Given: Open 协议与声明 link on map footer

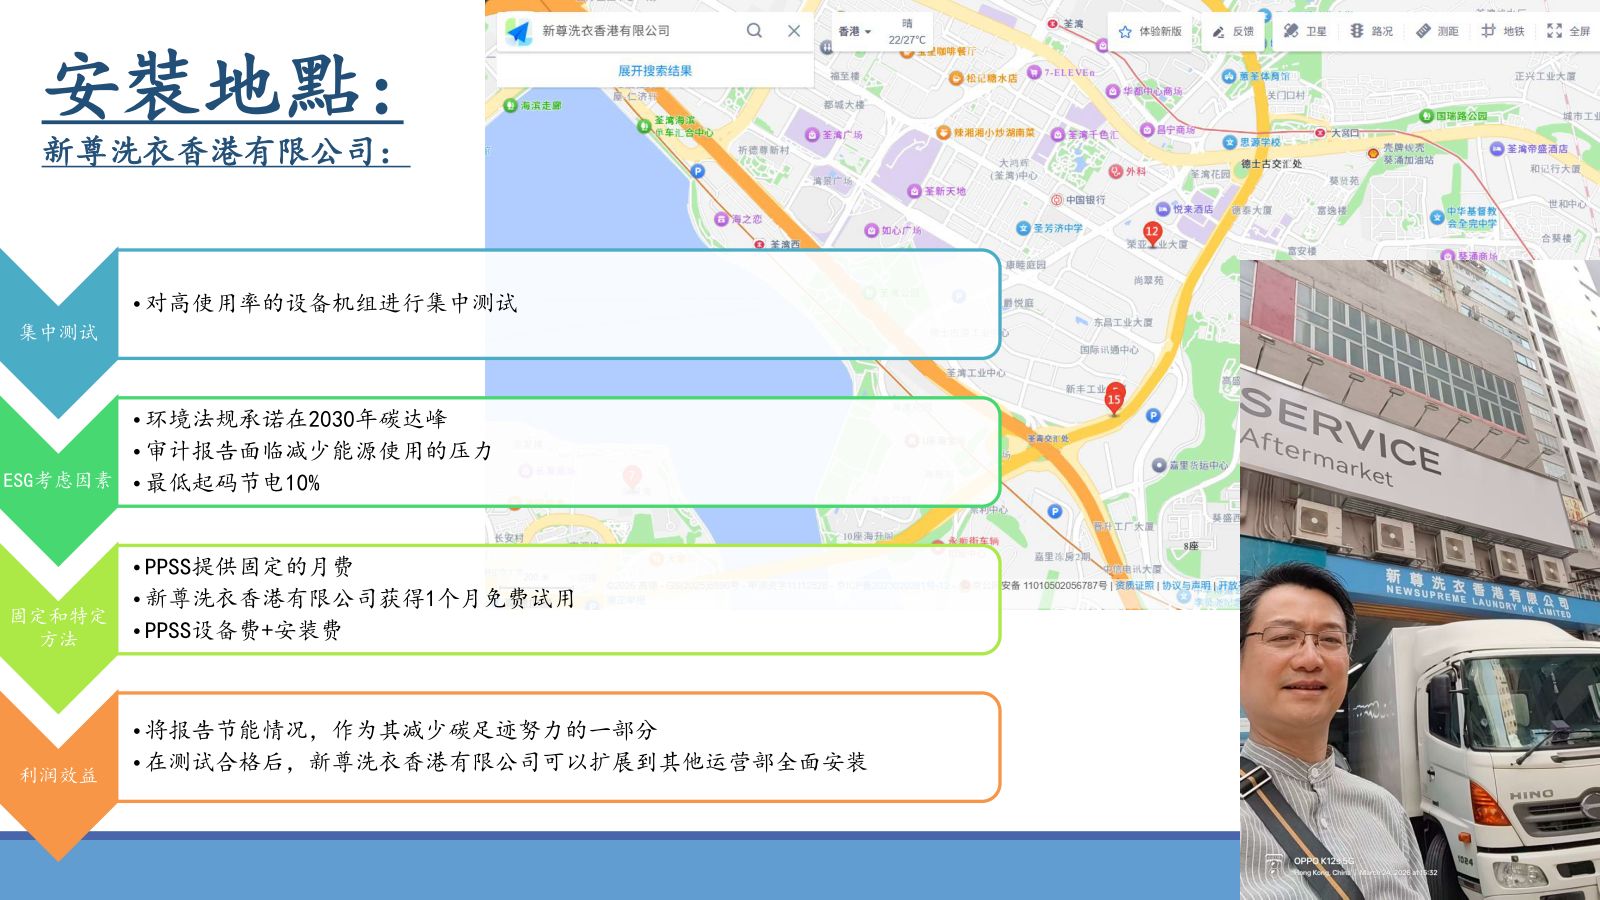Looking at the screenshot, I should pyautogui.click(x=1186, y=586).
